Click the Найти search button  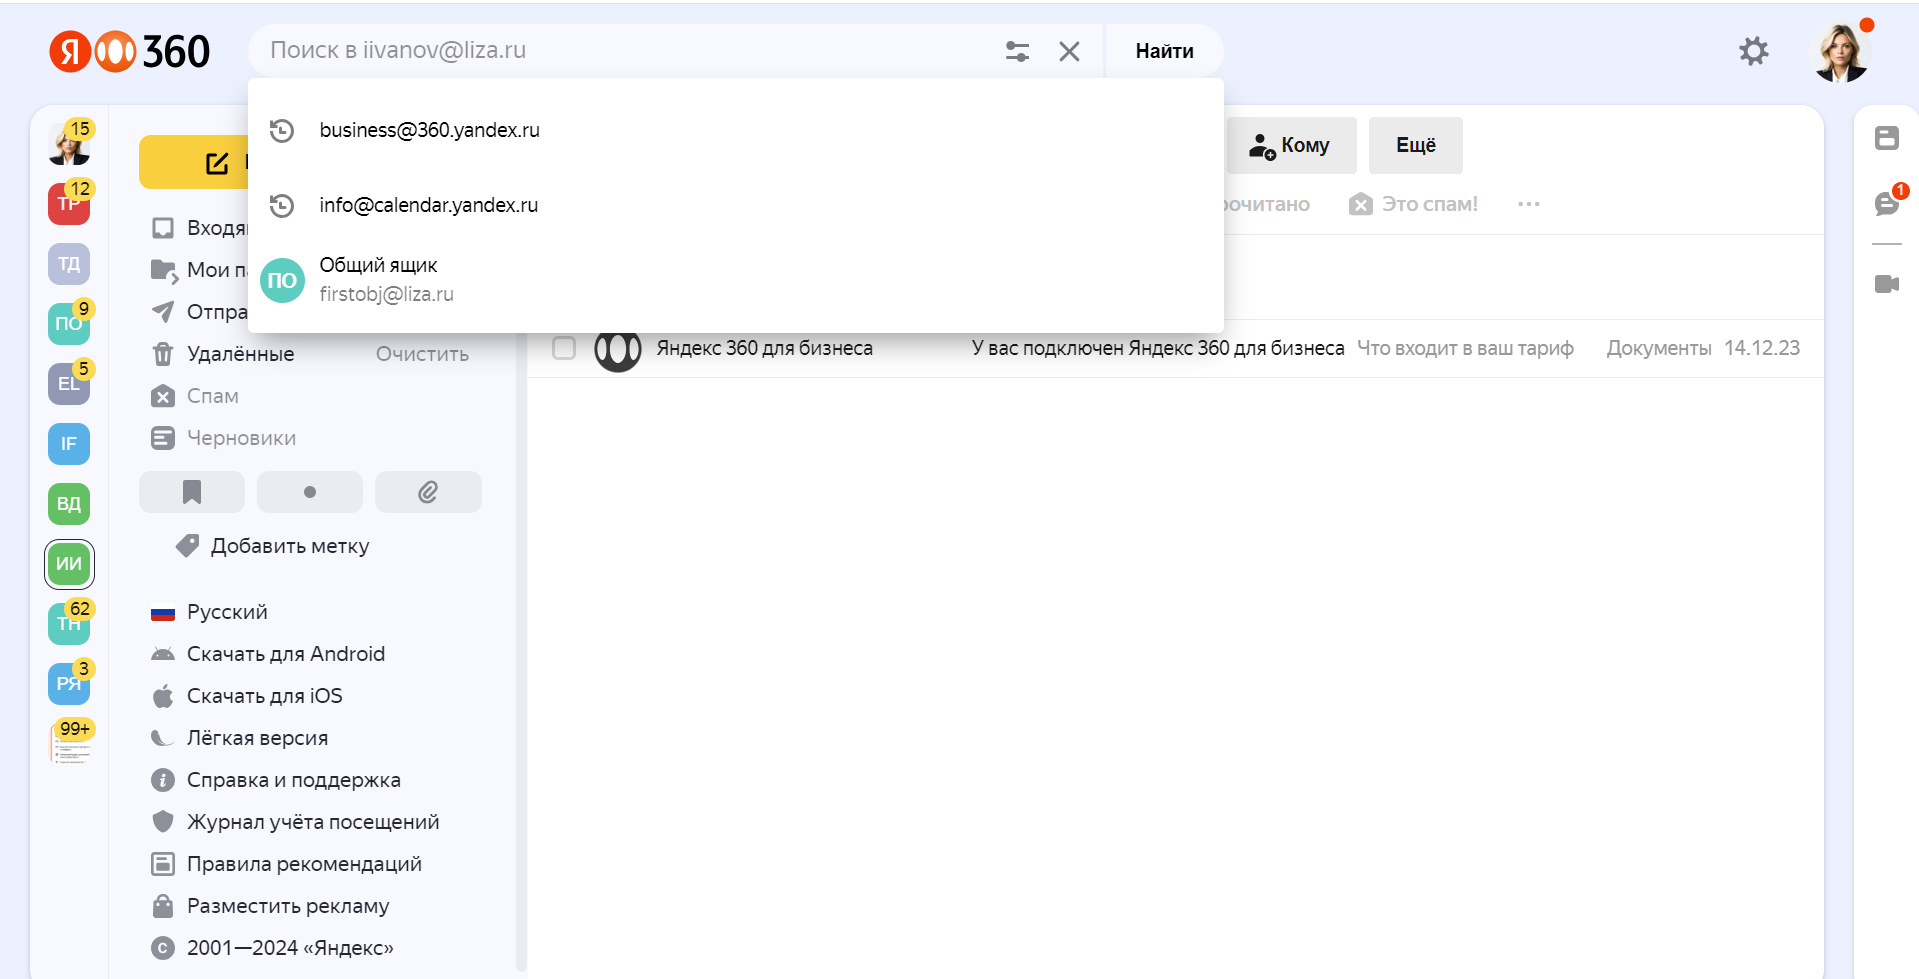(1164, 51)
